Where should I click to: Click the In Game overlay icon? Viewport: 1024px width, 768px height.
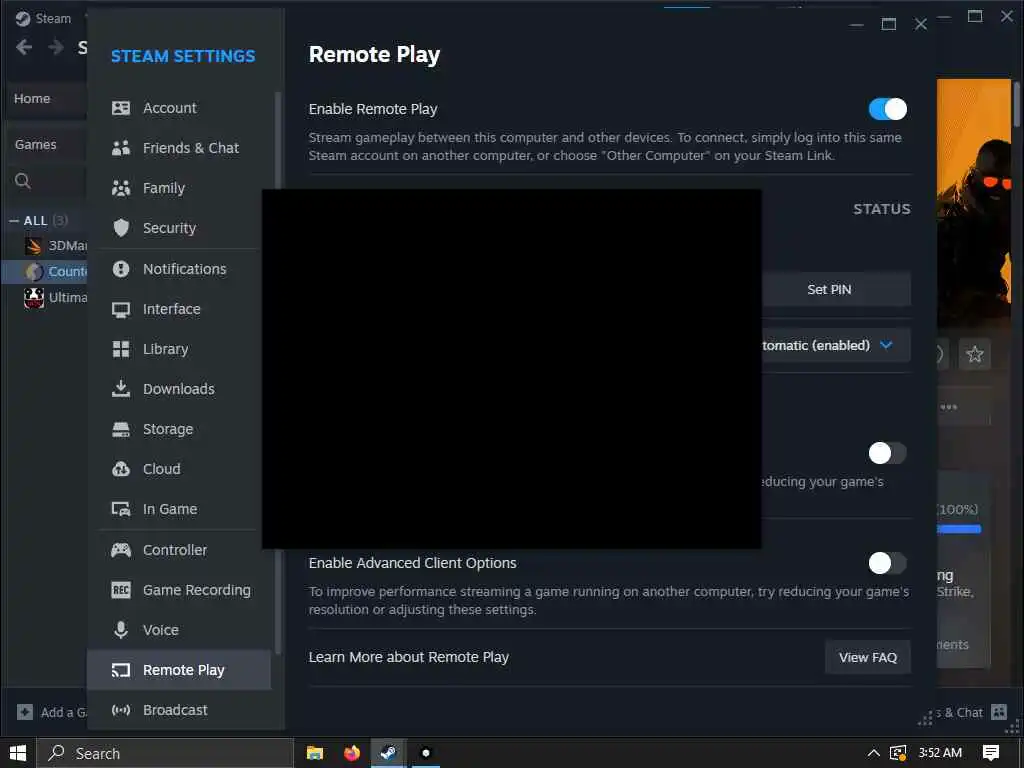(121, 509)
